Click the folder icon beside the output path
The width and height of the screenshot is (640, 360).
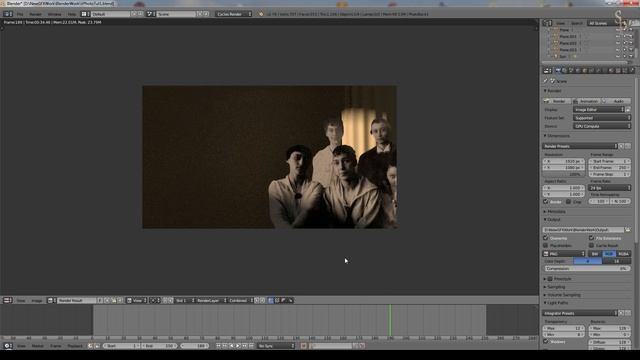click(628, 230)
